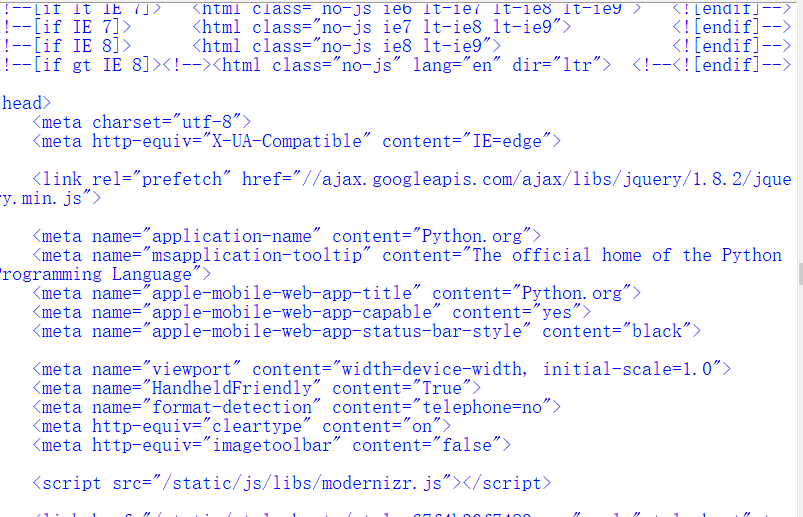Click the apple-mobile-web-app-status-bar-style line

[x=367, y=331]
